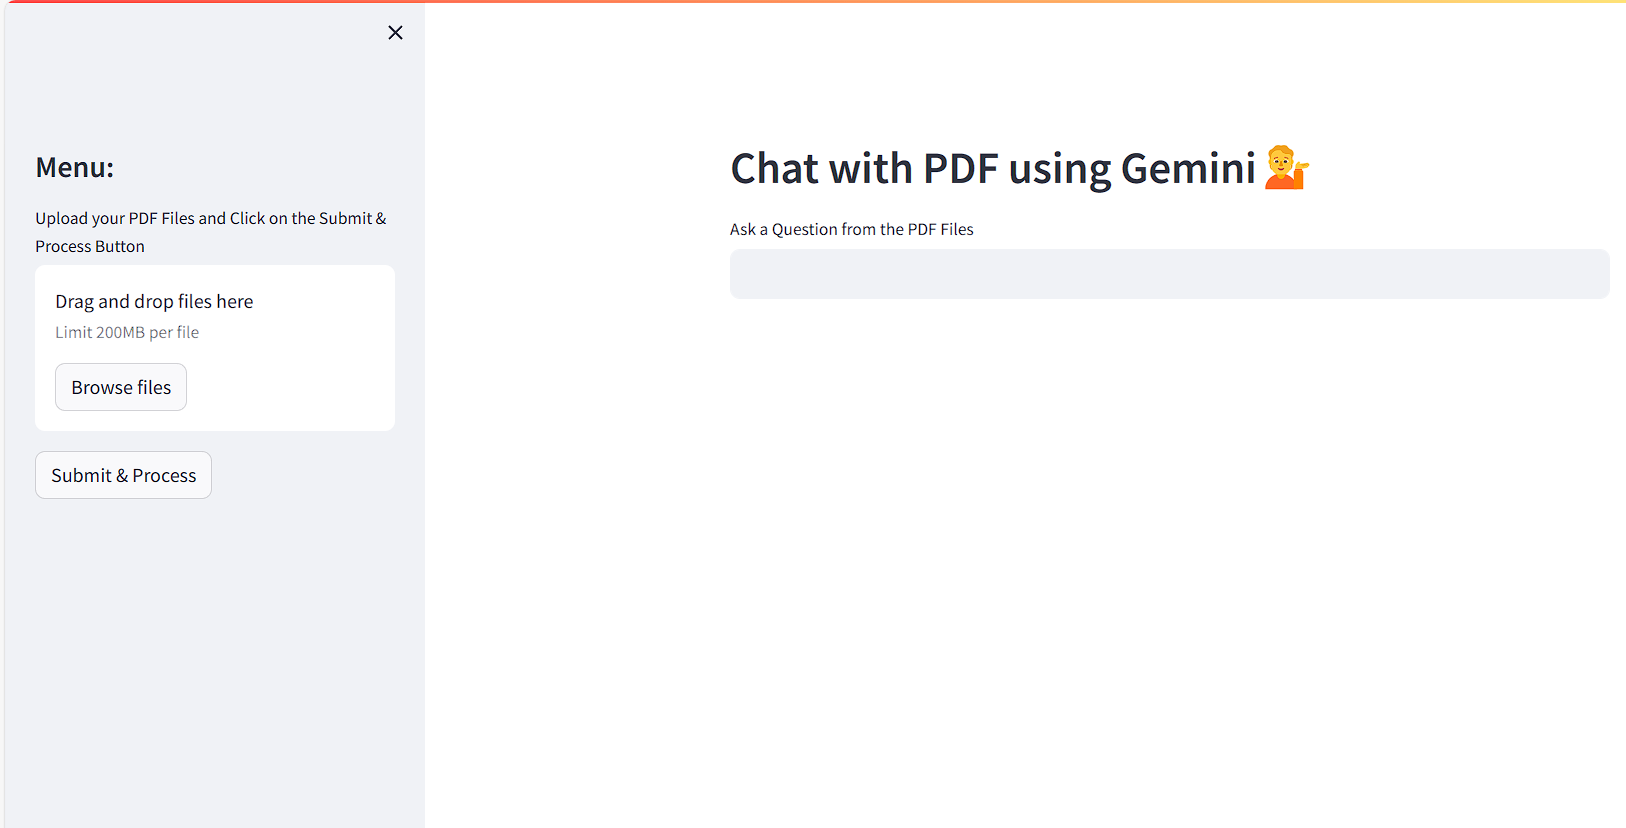This screenshot has width=1626, height=828.
Task: Focus the question text input field
Action: click(x=1169, y=274)
